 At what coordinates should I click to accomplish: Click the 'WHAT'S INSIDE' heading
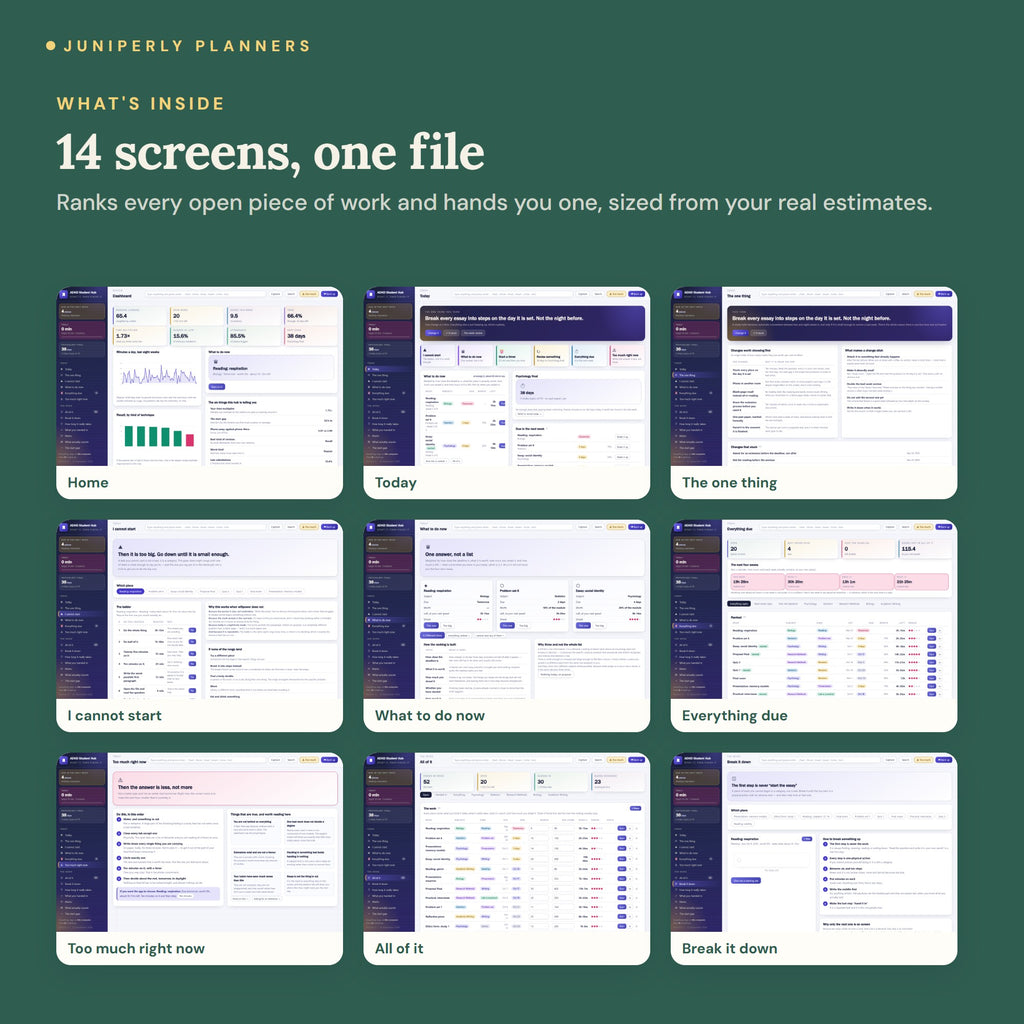(140, 104)
